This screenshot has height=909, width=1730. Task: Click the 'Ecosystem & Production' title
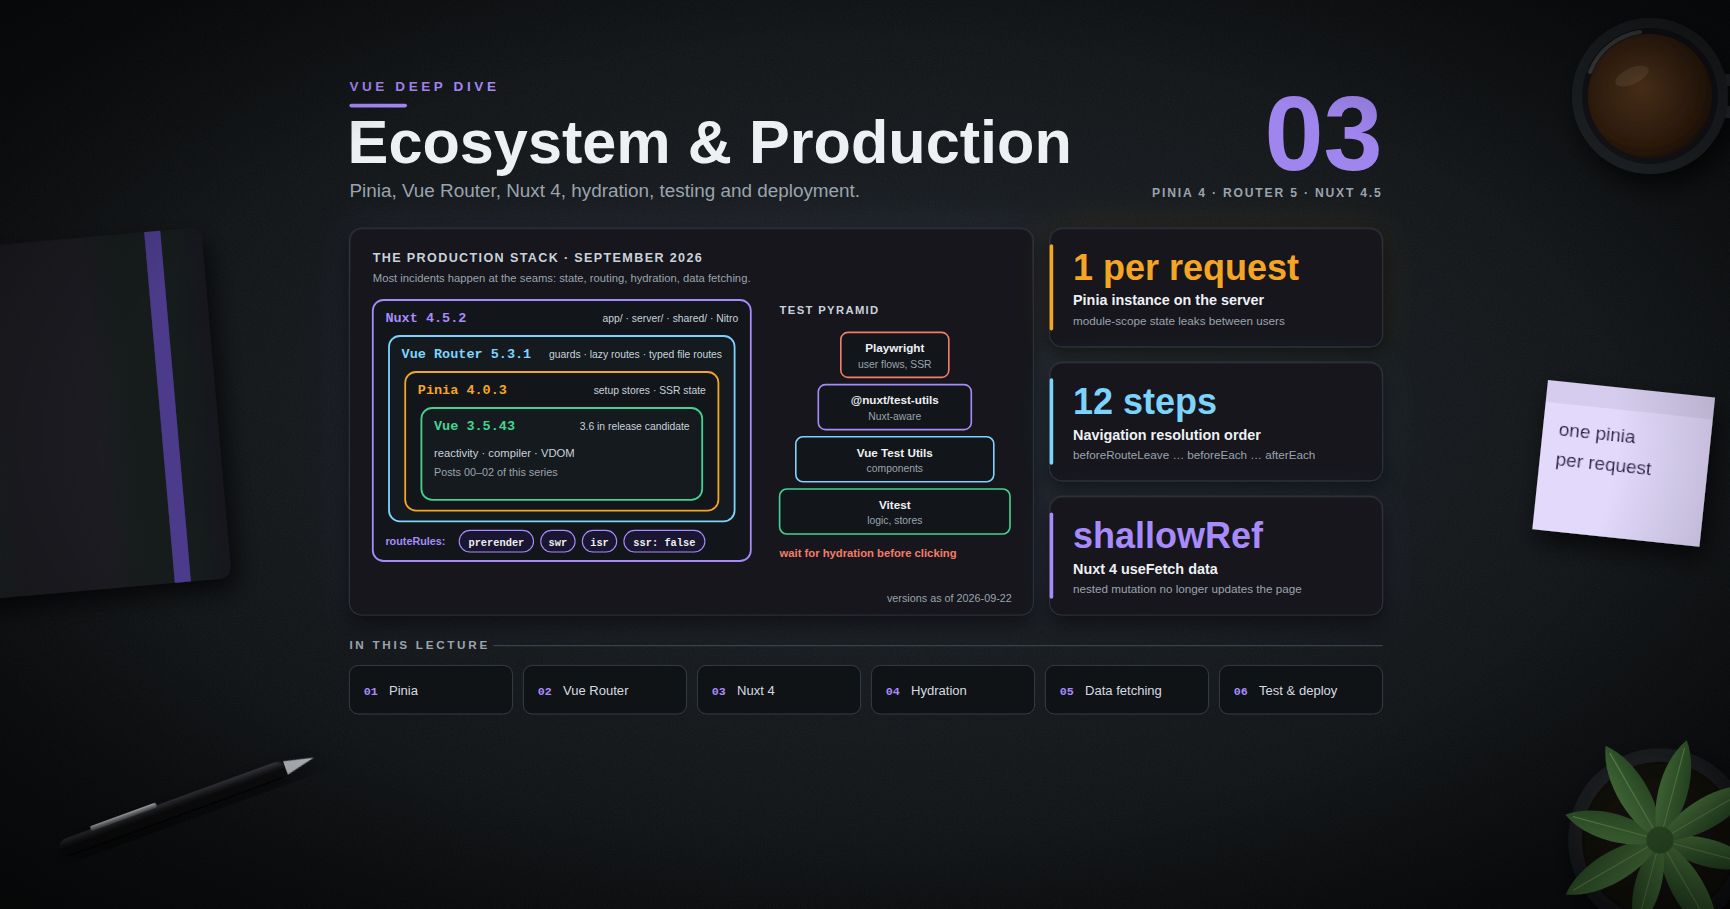click(710, 142)
